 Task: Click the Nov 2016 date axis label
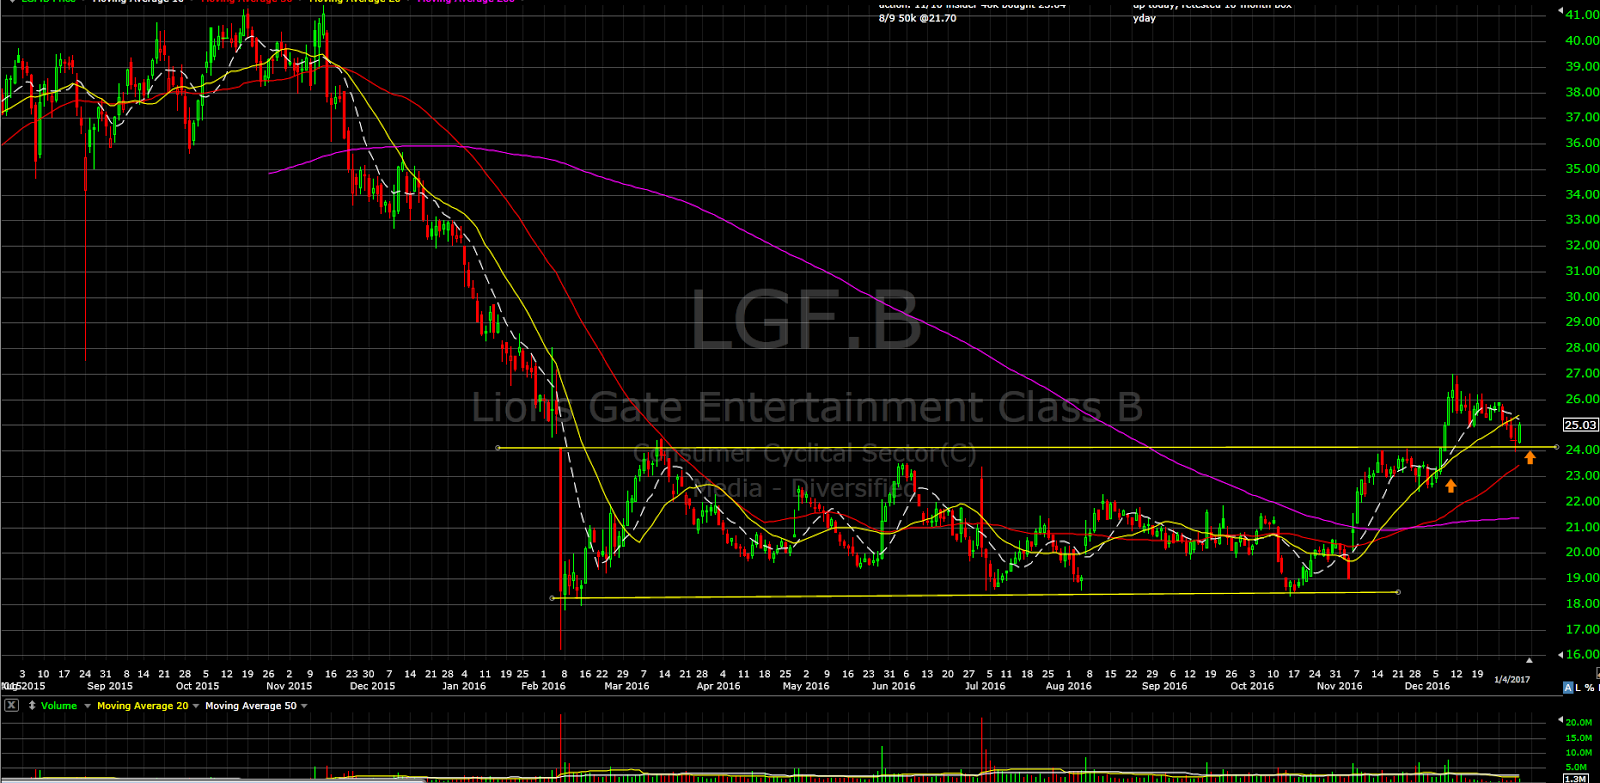click(x=1339, y=686)
